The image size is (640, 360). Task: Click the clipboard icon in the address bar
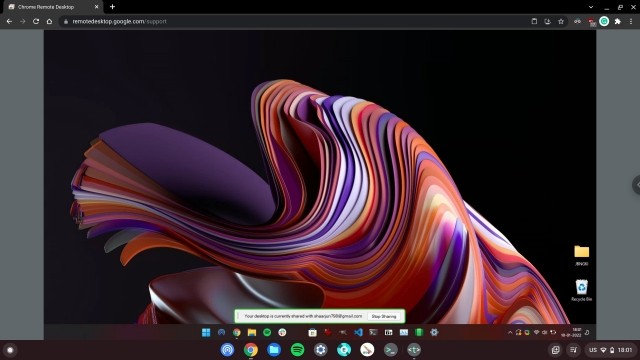(534, 21)
